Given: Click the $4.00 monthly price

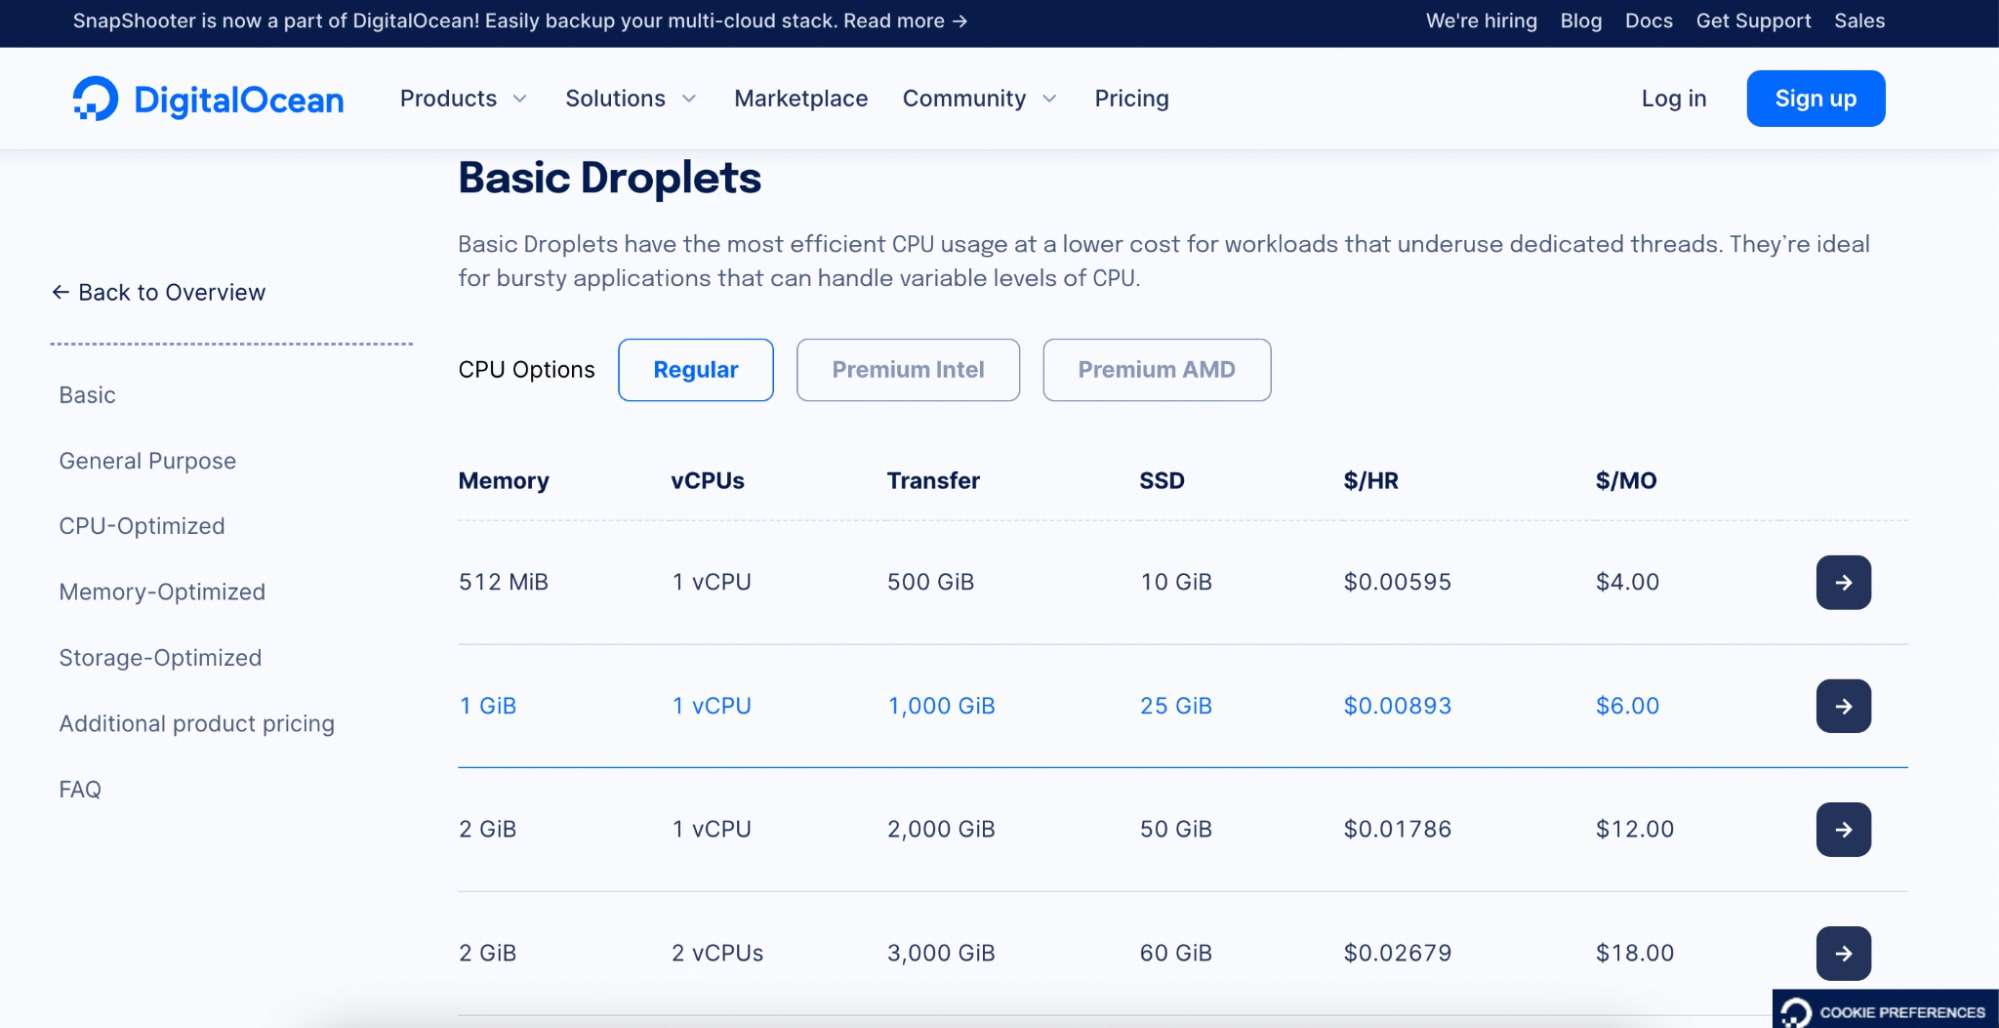Looking at the screenshot, I should click(x=1627, y=582).
